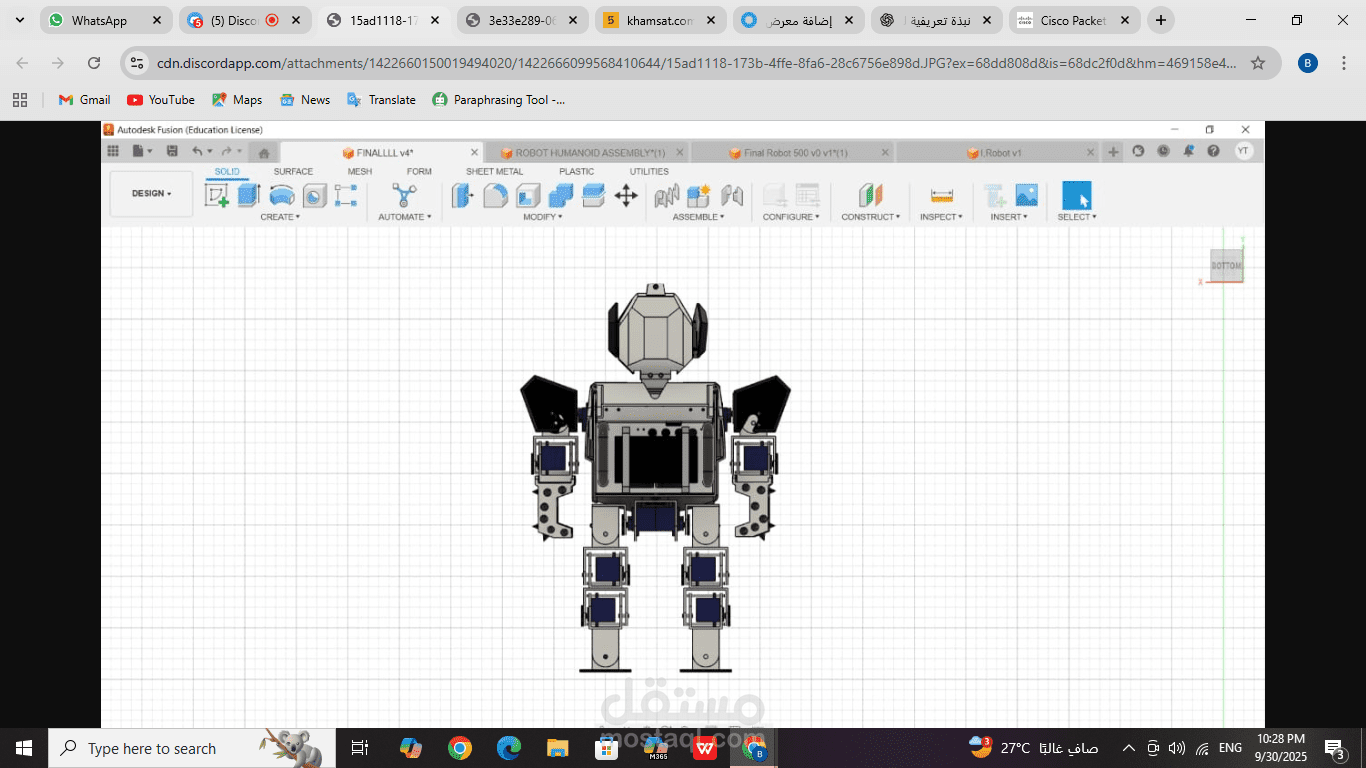Click the Extrude tool icon
Viewport: 1366px width, 768px height.
249,195
